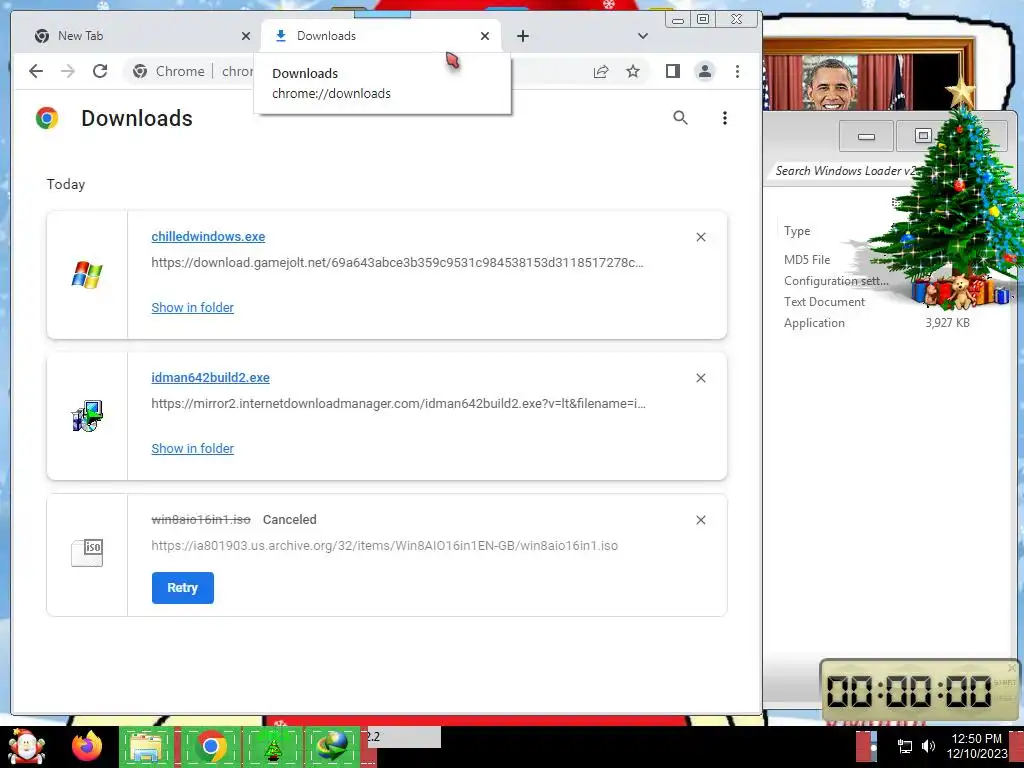1024x768 pixels.
Task: Close the New Tab tab
Action: (x=246, y=36)
